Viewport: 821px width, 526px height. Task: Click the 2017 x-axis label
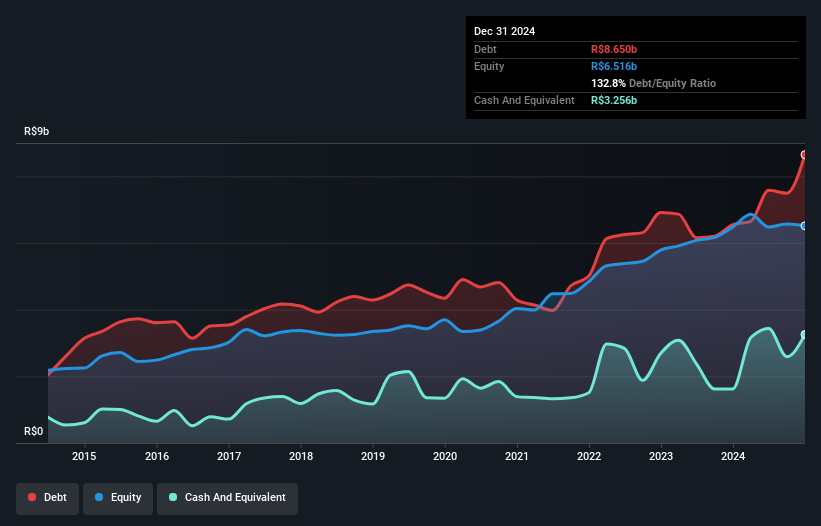(229, 456)
